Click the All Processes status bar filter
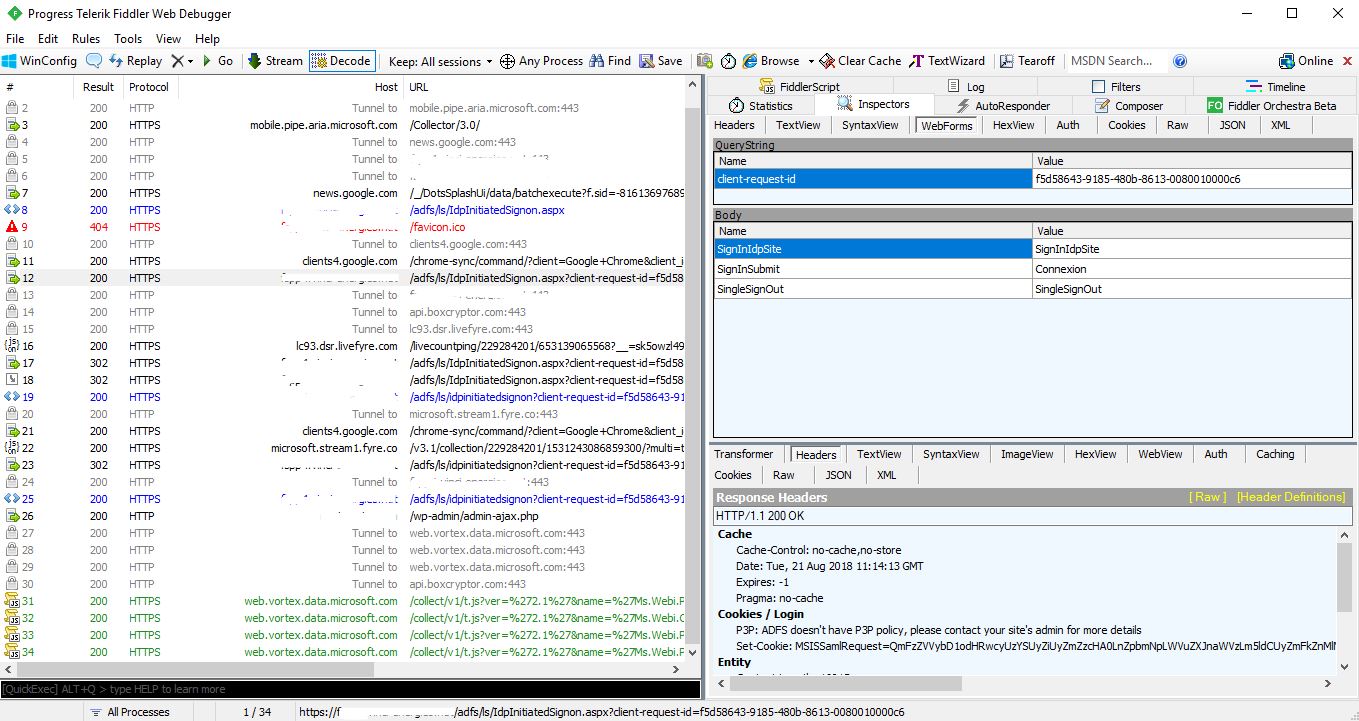This screenshot has width=1359, height=721. tap(129, 712)
